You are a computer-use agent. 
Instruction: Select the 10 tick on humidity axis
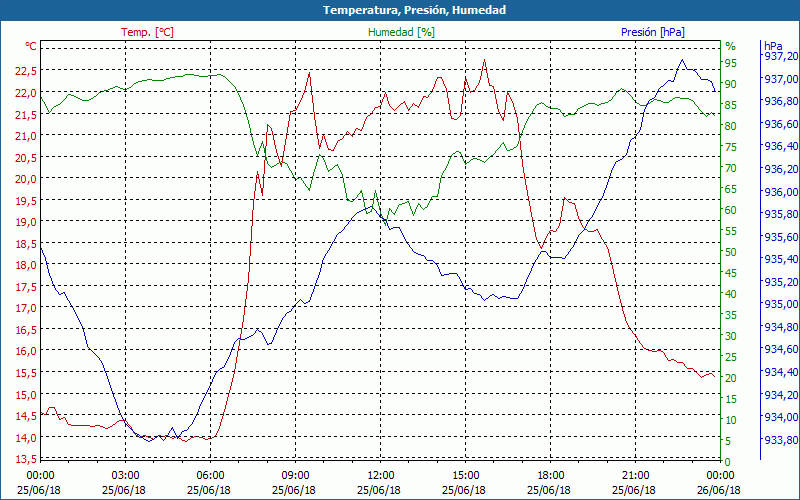click(731, 420)
